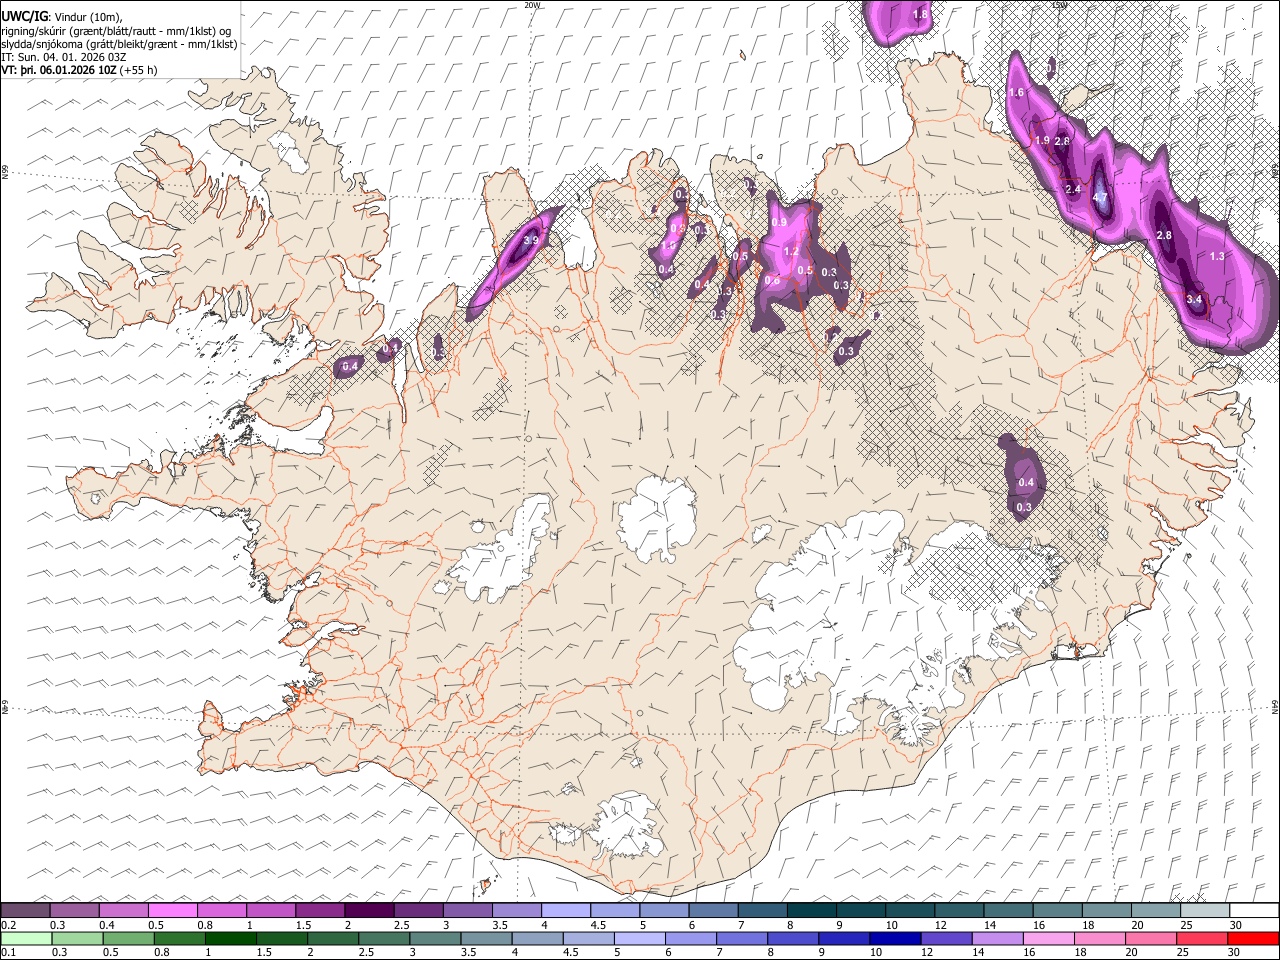Pick the upper legend swatch between 0.2 and 0.3
Image resolution: width=1280 pixels, height=960 pixels.
[26, 911]
